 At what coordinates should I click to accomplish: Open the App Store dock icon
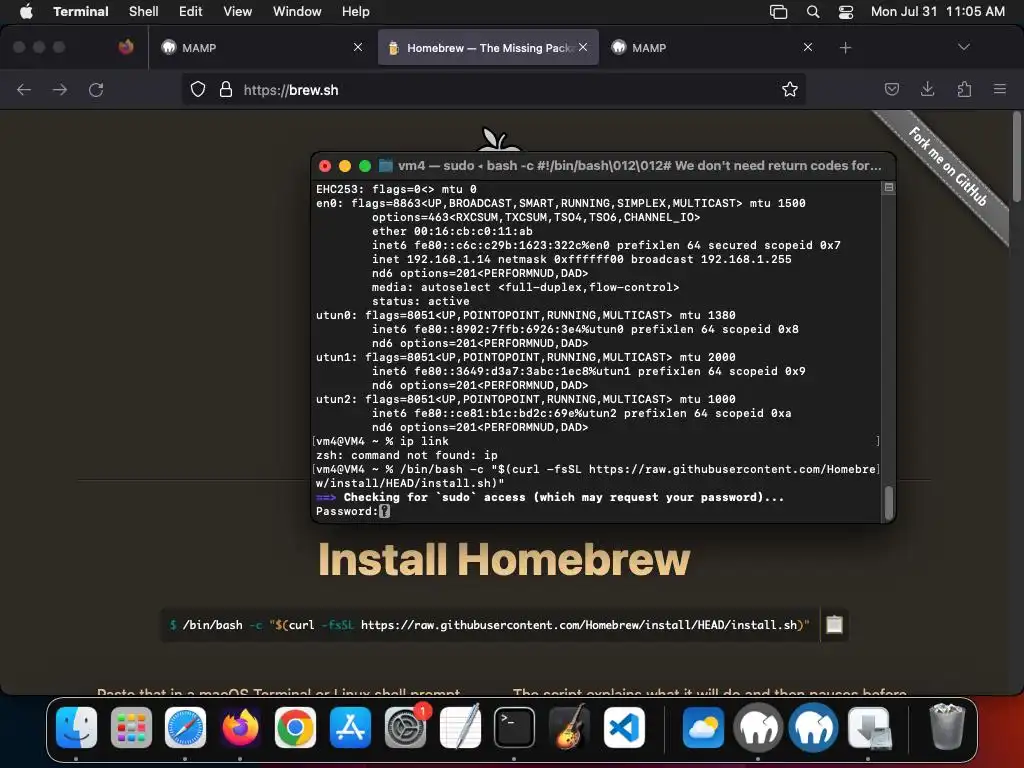point(350,728)
